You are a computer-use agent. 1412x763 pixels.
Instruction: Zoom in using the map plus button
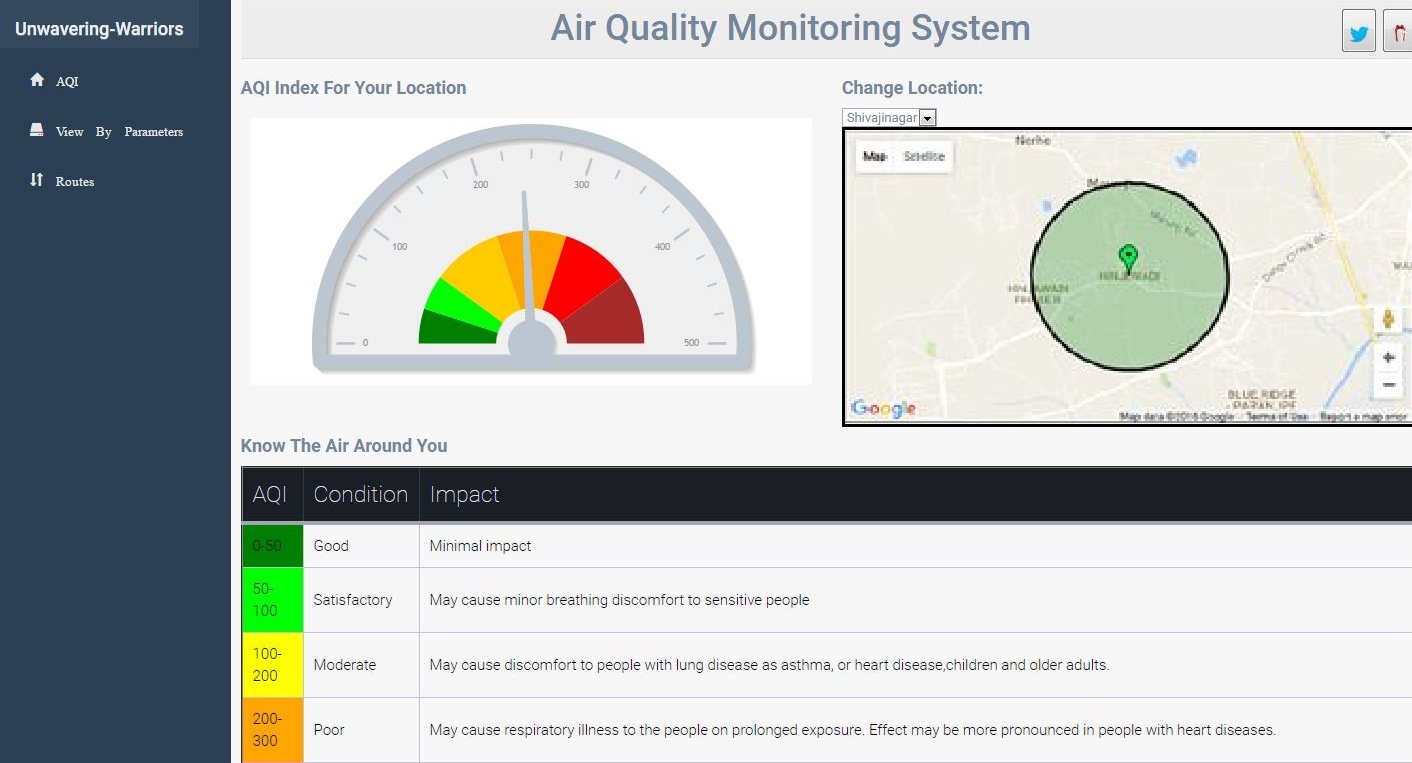pos(1388,357)
